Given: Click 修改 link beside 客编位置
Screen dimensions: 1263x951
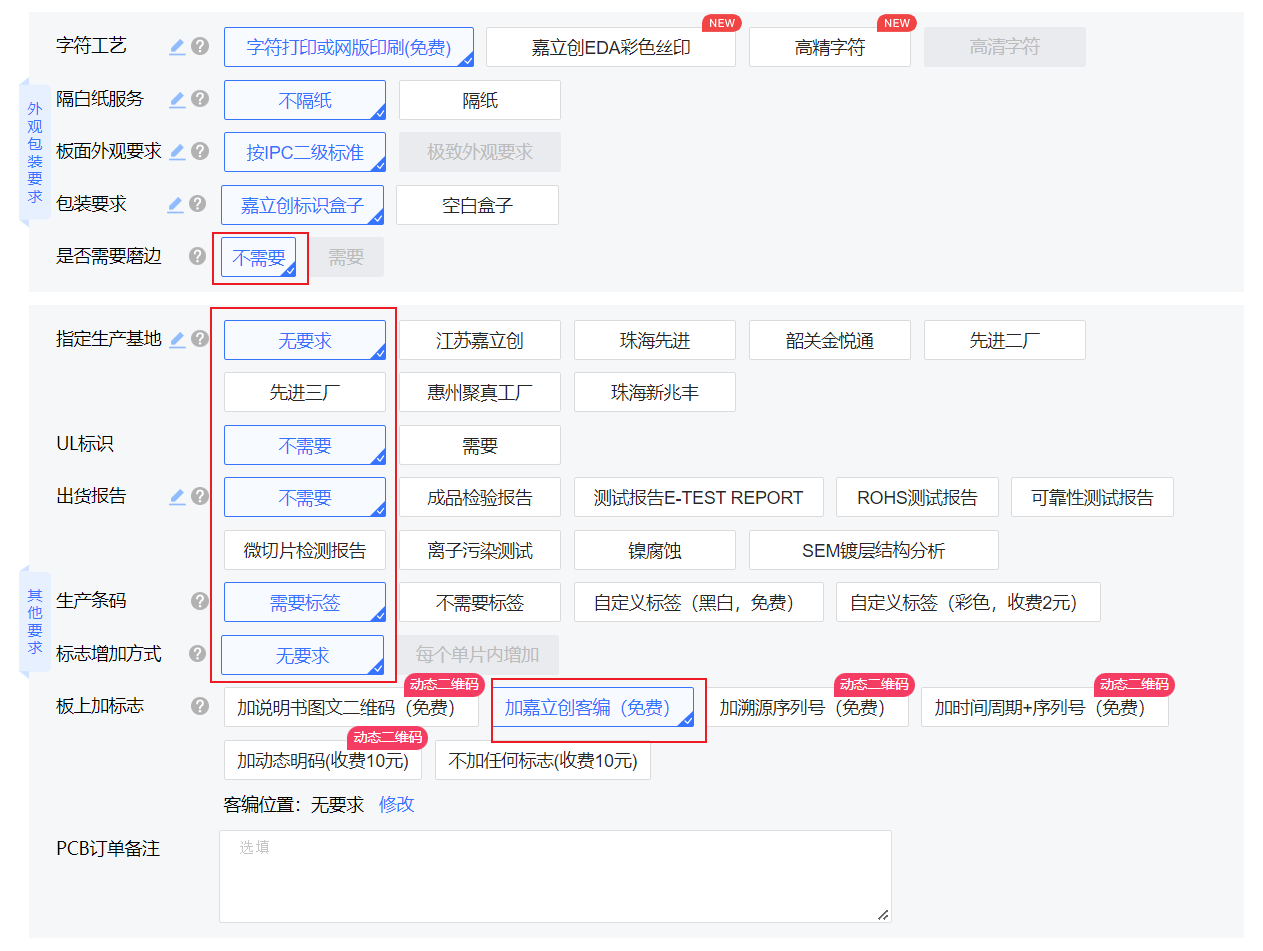Looking at the screenshot, I should pos(396,804).
